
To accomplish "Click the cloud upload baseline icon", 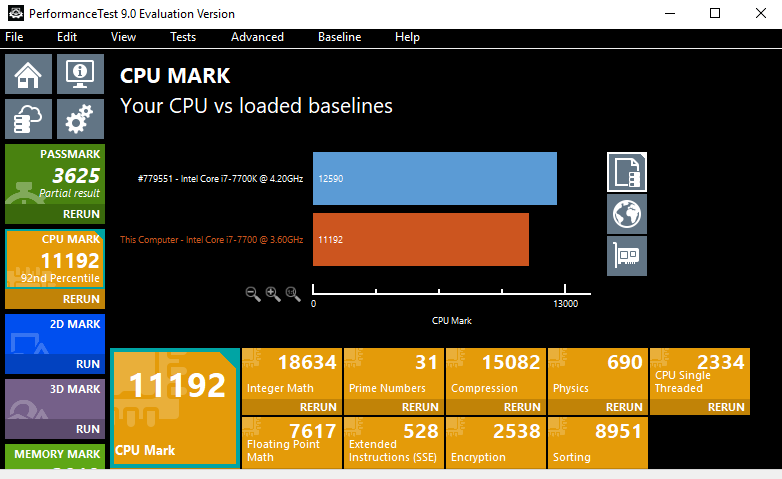I will [29, 120].
